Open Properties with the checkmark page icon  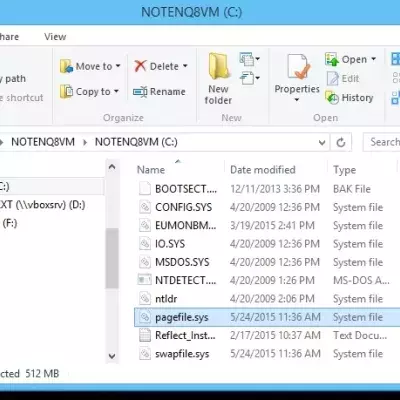pos(297,68)
